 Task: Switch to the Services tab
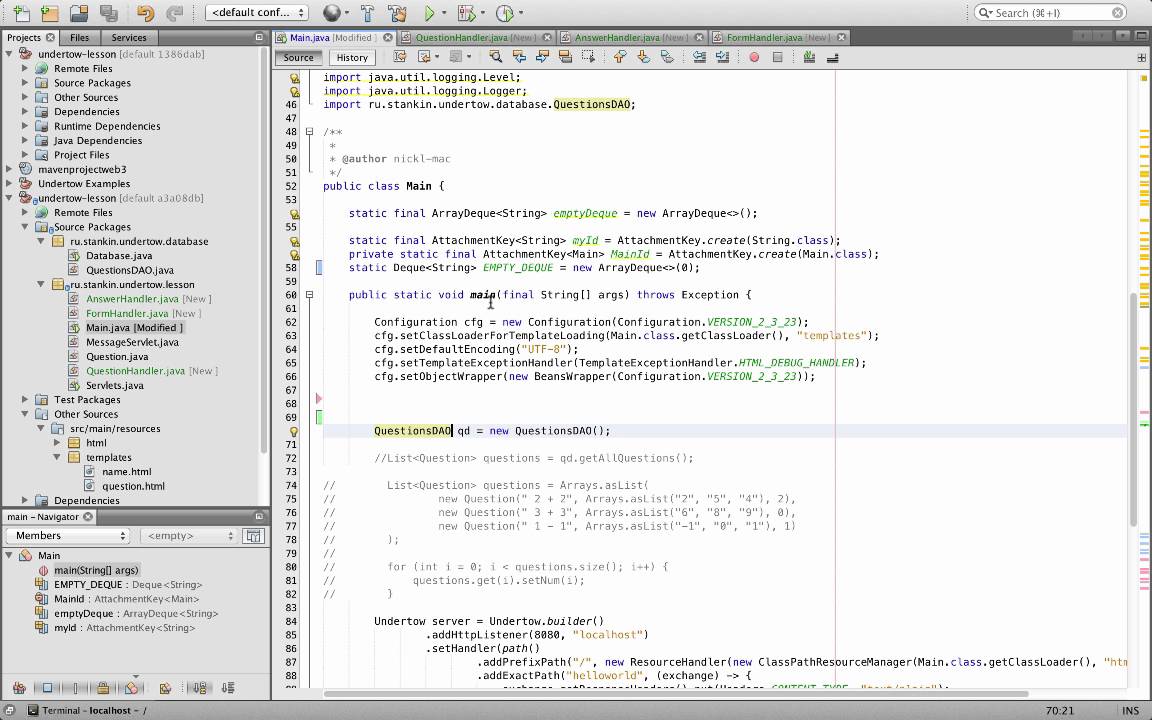point(129,37)
